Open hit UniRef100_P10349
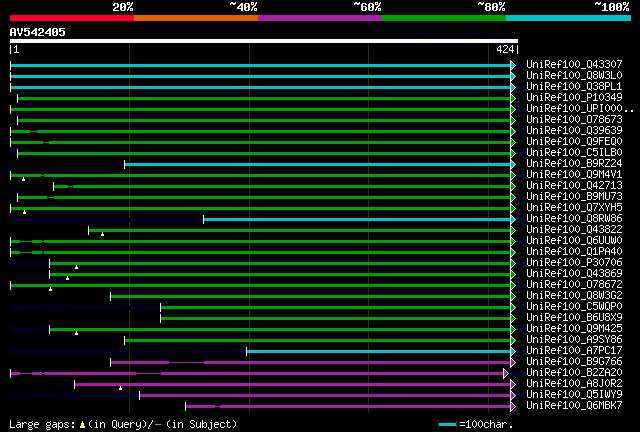 pyautogui.click(x=574, y=97)
